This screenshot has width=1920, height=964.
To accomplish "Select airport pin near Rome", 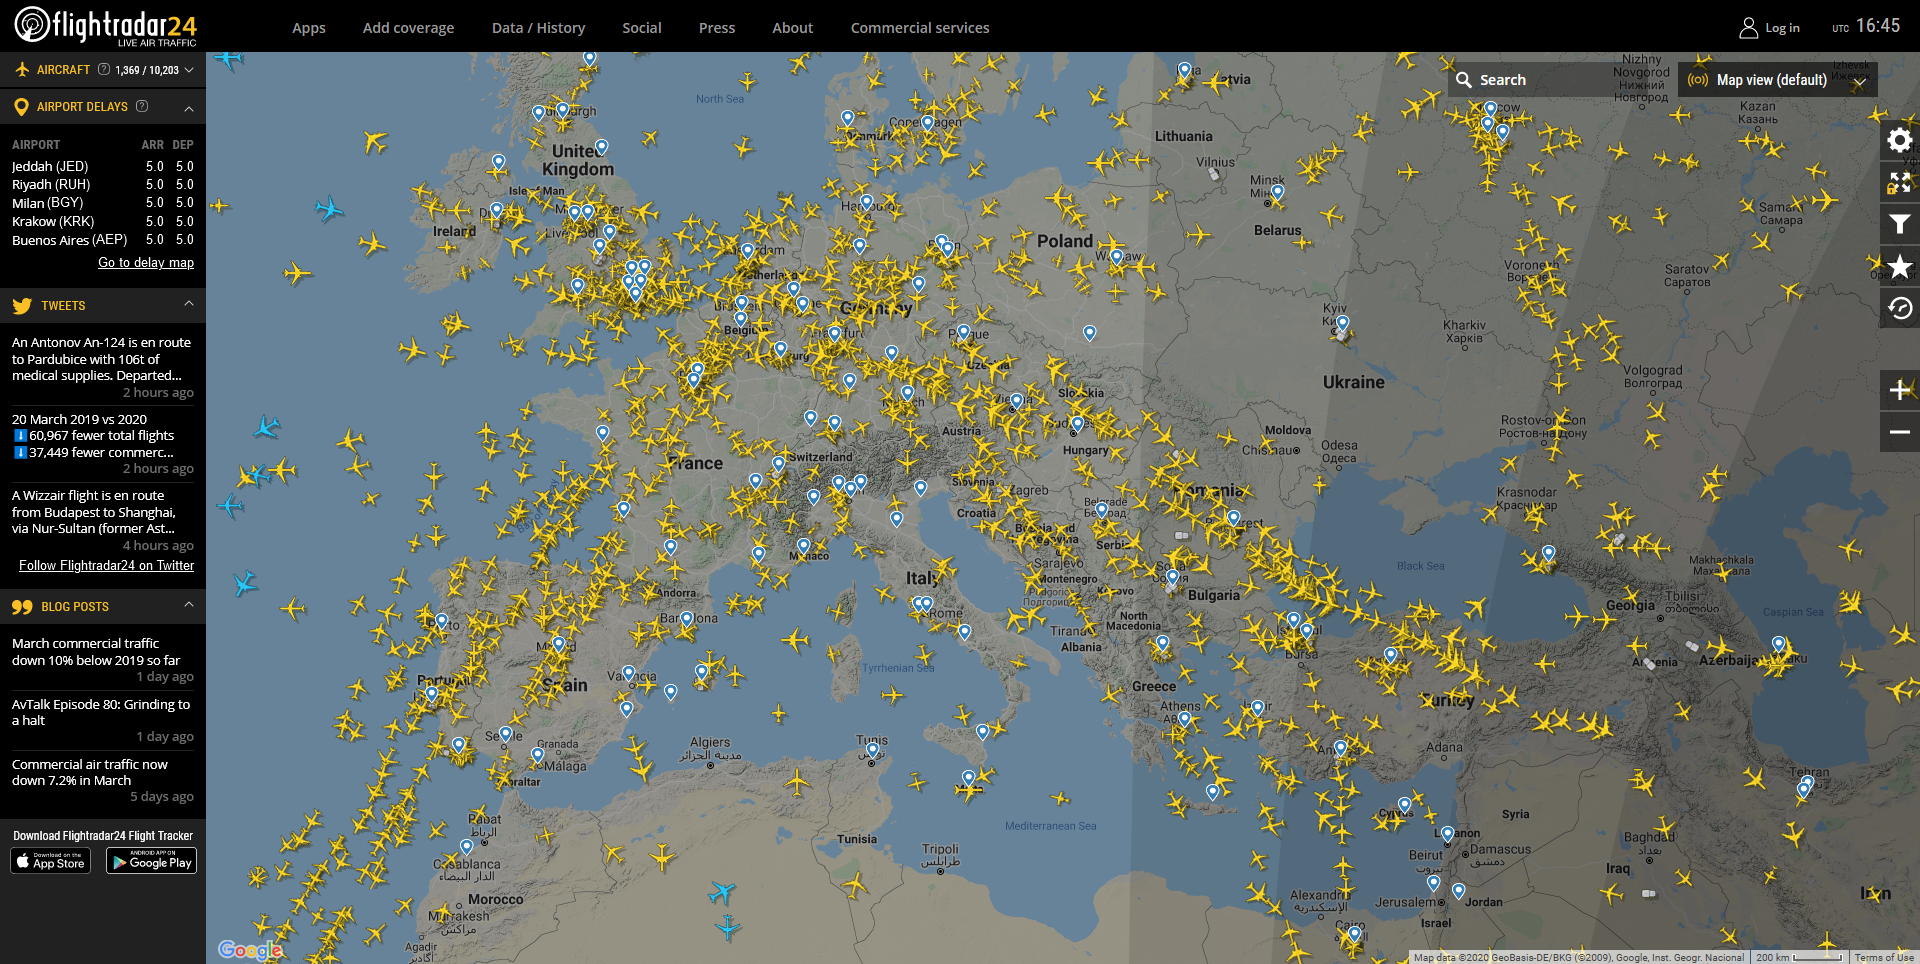I will coord(926,605).
